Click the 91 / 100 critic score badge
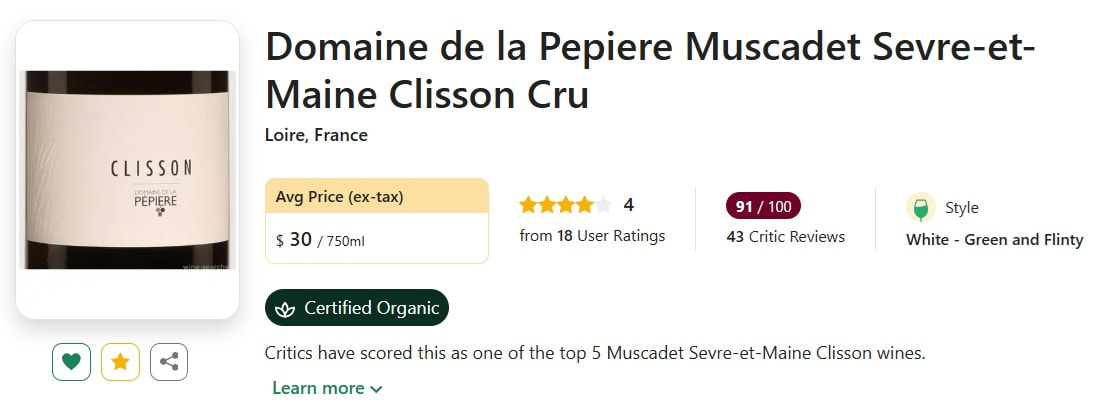 763,207
